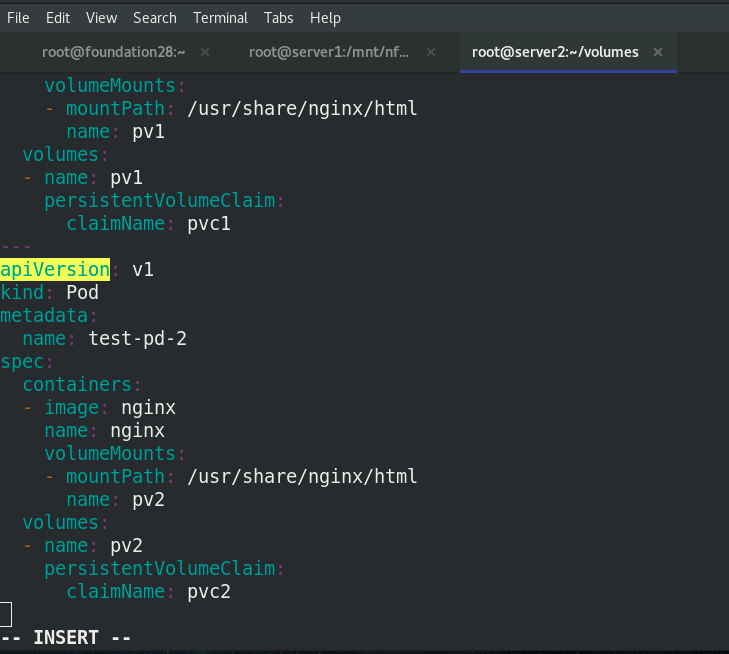Image resolution: width=729 pixels, height=654 pixels.
Task: Click claimName value pvc2
Action: point(209,592)
